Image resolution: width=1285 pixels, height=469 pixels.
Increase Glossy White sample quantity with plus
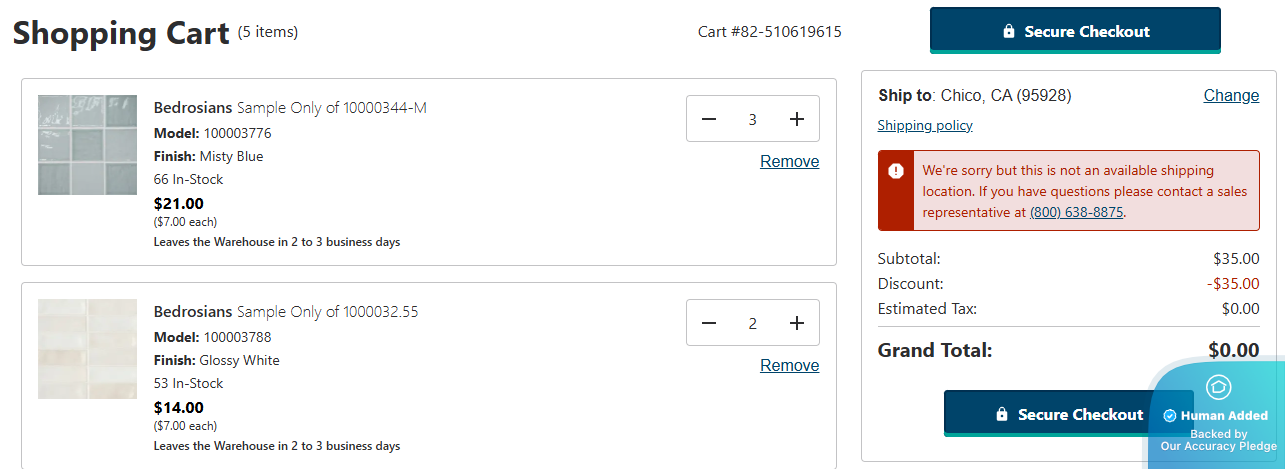[x=797, y=323]
